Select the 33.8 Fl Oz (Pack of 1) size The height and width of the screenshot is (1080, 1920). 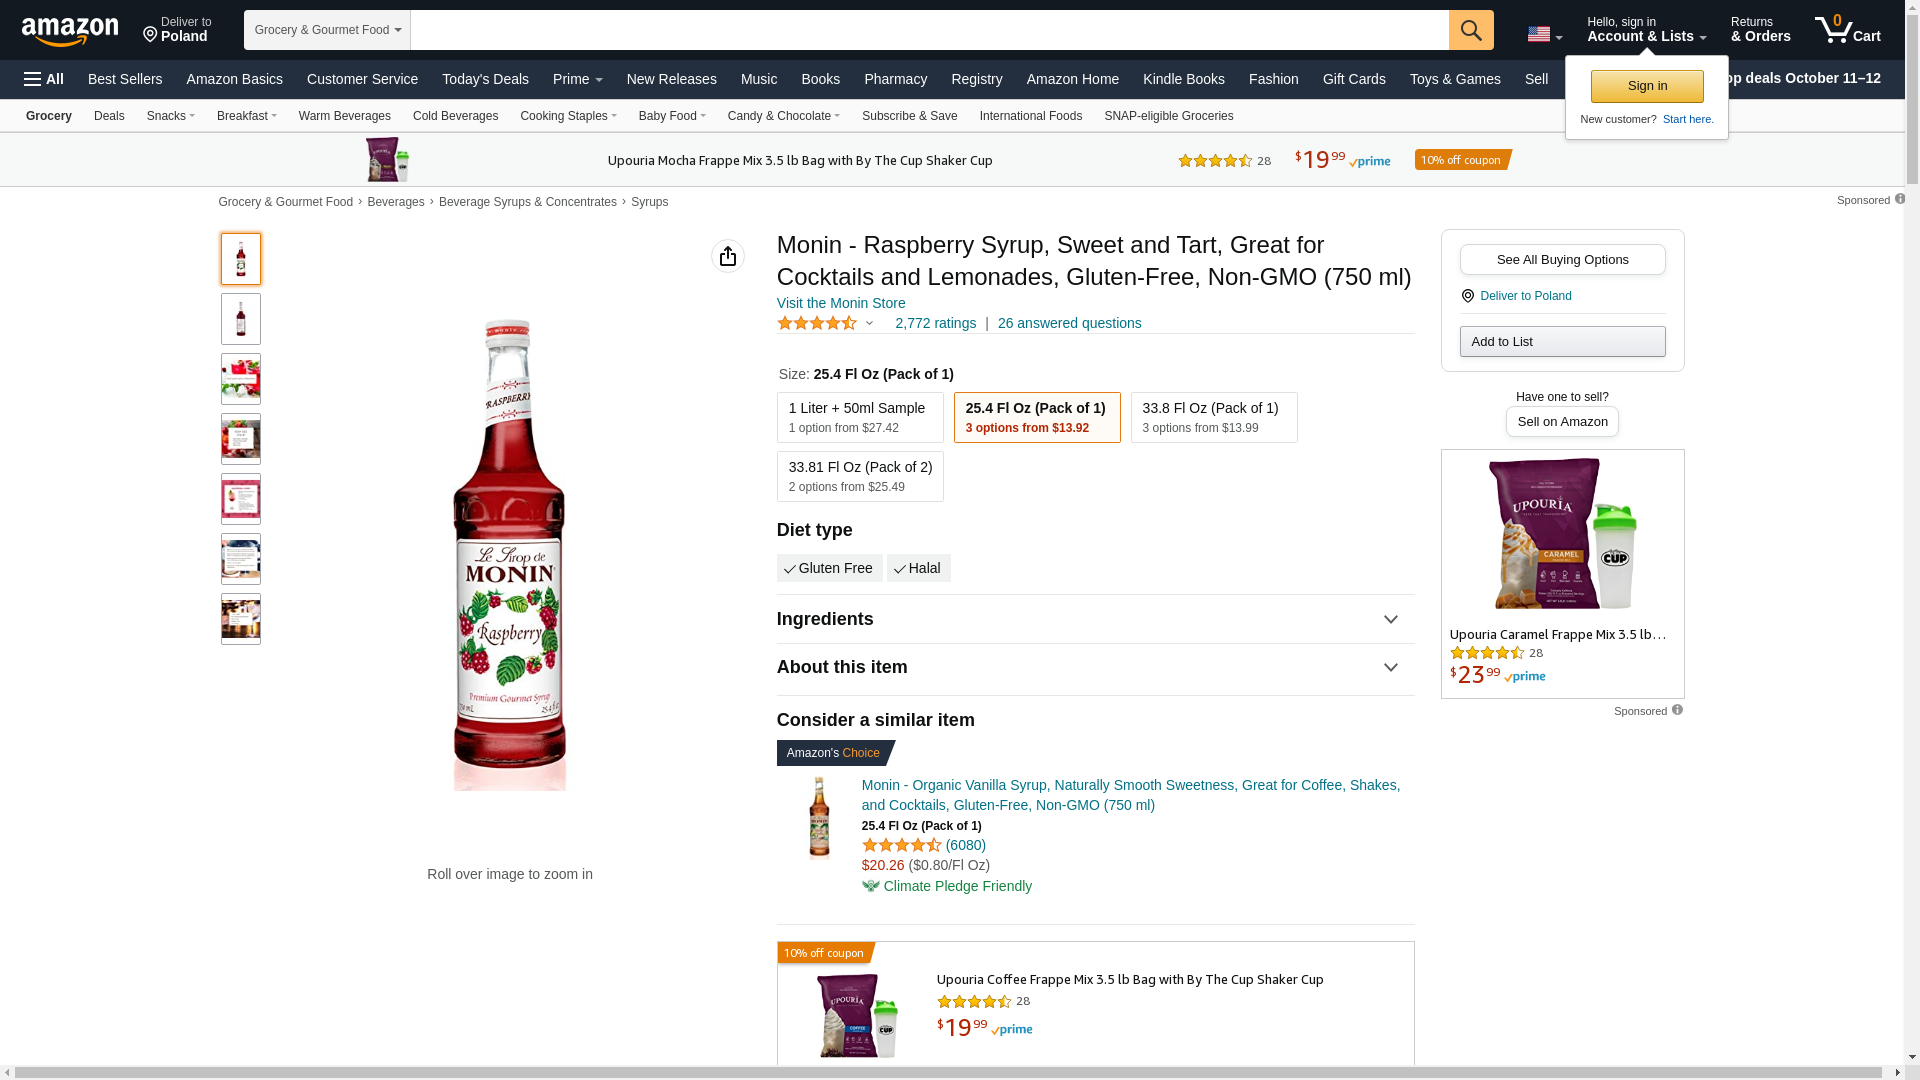(1213, 417)
